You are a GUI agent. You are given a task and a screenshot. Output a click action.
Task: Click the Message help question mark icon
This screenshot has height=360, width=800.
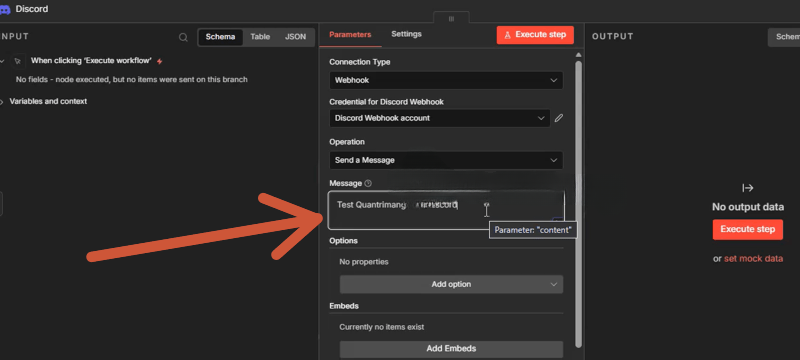(368, 184)
